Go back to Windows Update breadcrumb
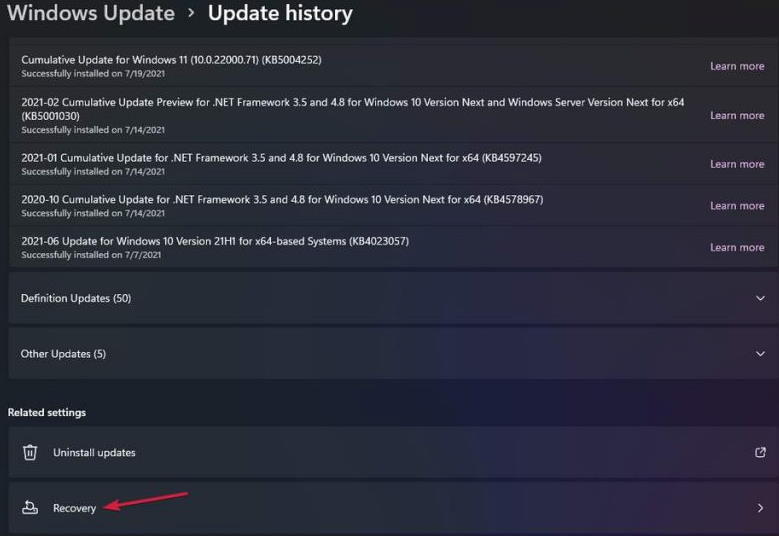 (91, 13)
